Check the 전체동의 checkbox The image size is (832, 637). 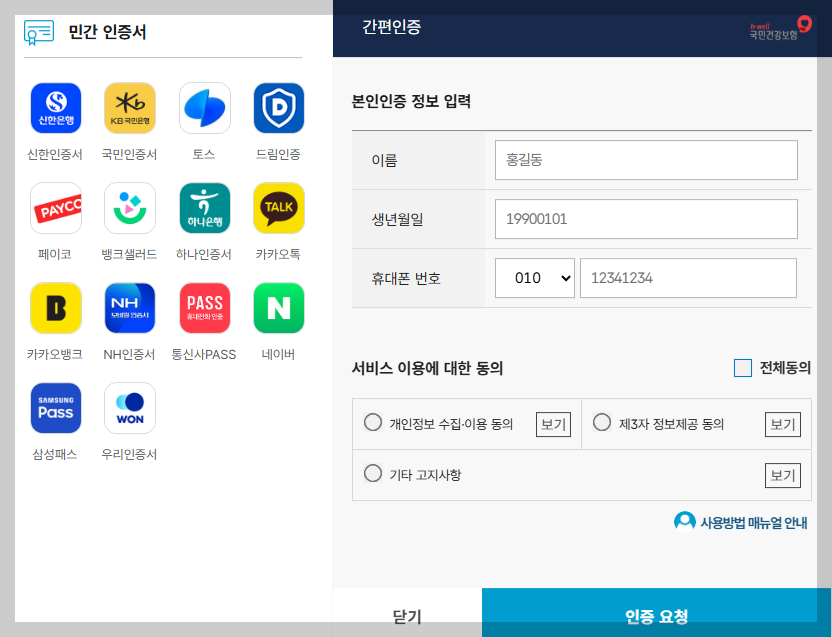pyautogui.click(x=742, y=368)
